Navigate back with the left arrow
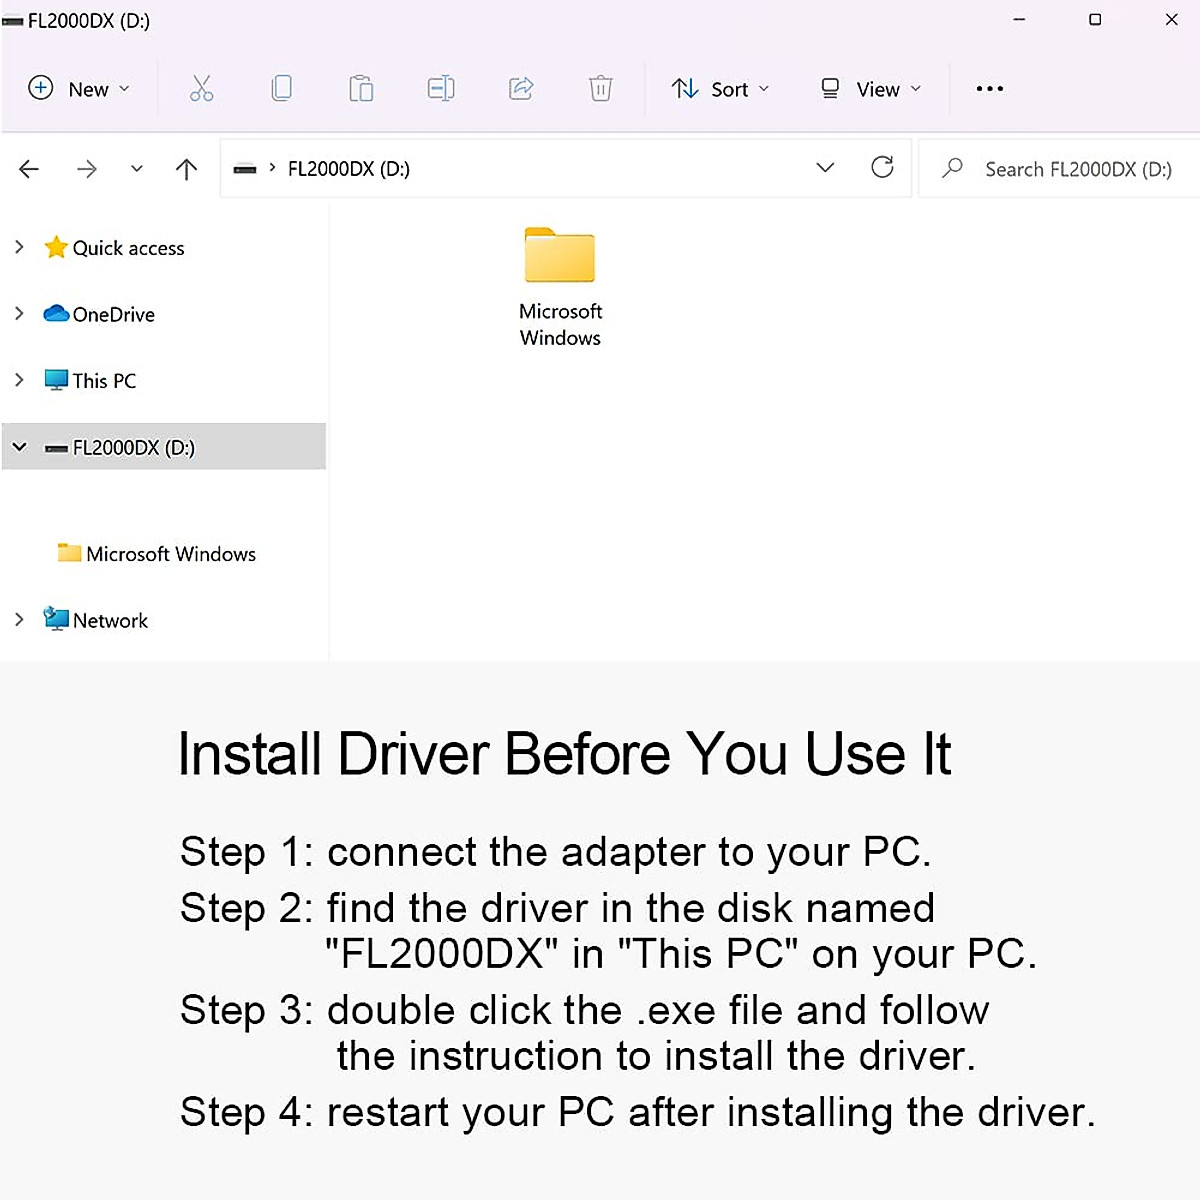 coord(29,169)
